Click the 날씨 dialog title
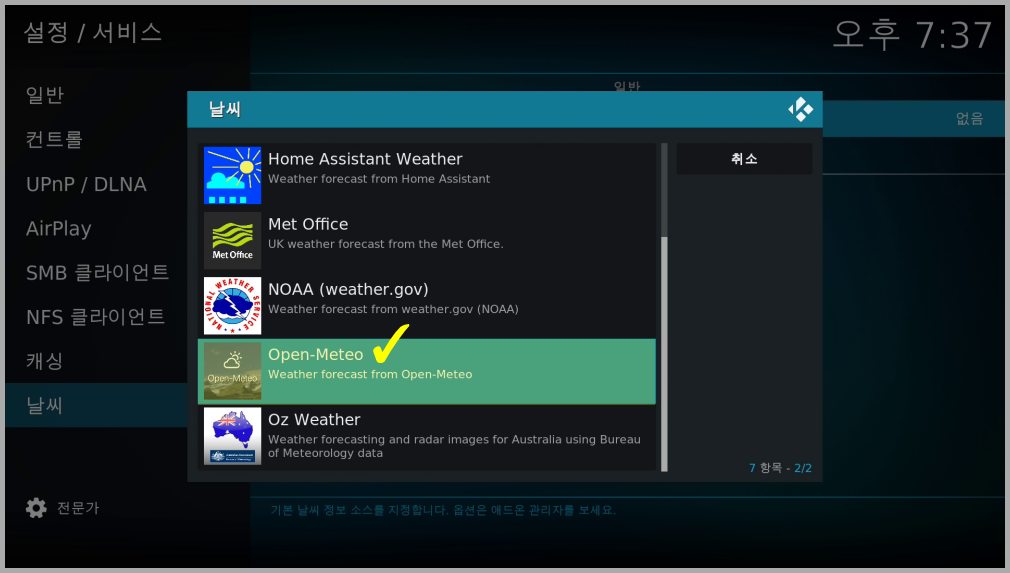This screenshot has width=1010, height=573. click(x=225, y=109)
